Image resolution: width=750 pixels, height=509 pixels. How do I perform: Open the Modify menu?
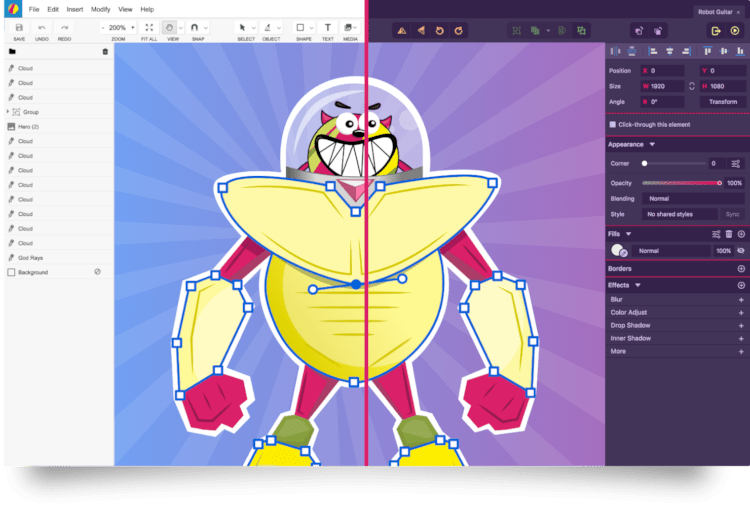tap(101, 9)
